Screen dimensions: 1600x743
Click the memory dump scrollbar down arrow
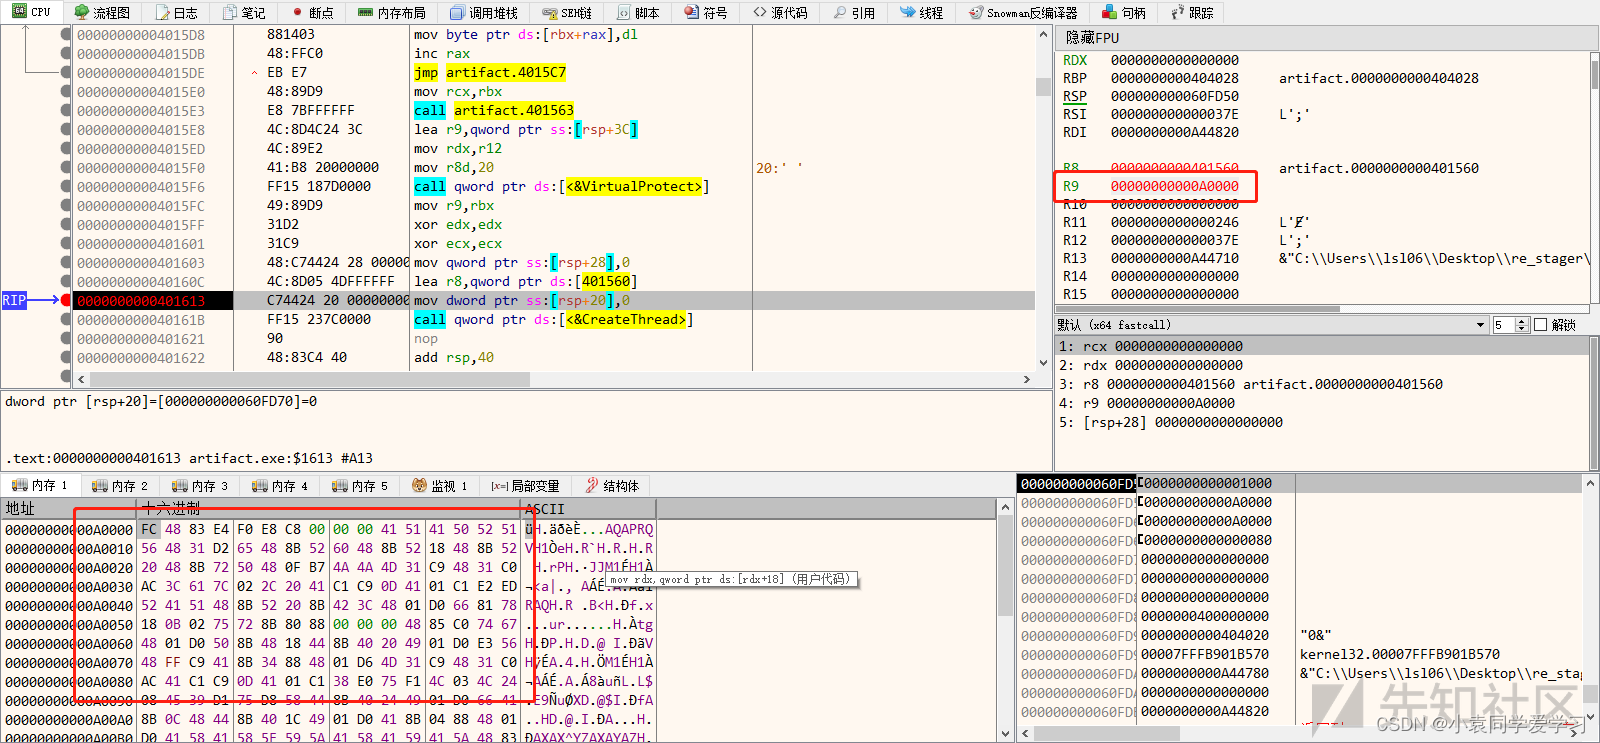(1006, 733)
